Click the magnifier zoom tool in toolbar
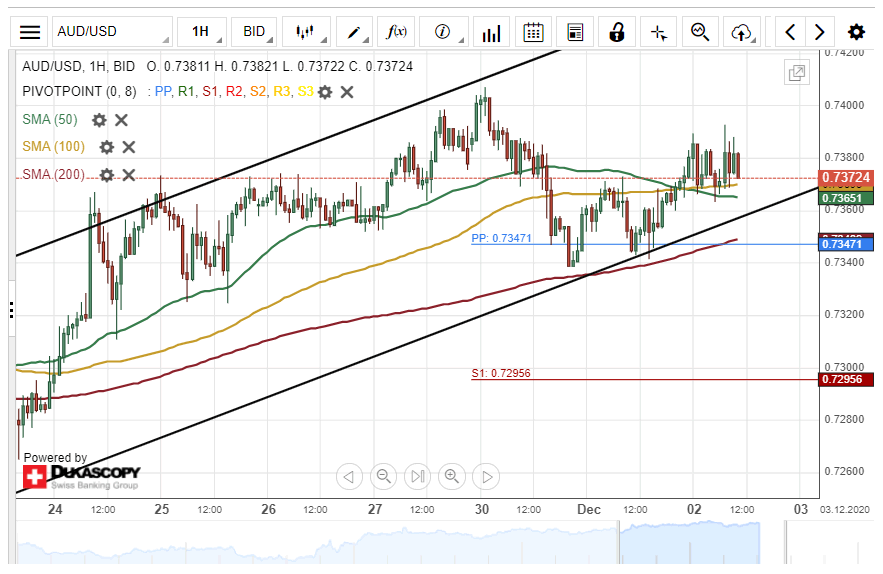 (699, 32)
